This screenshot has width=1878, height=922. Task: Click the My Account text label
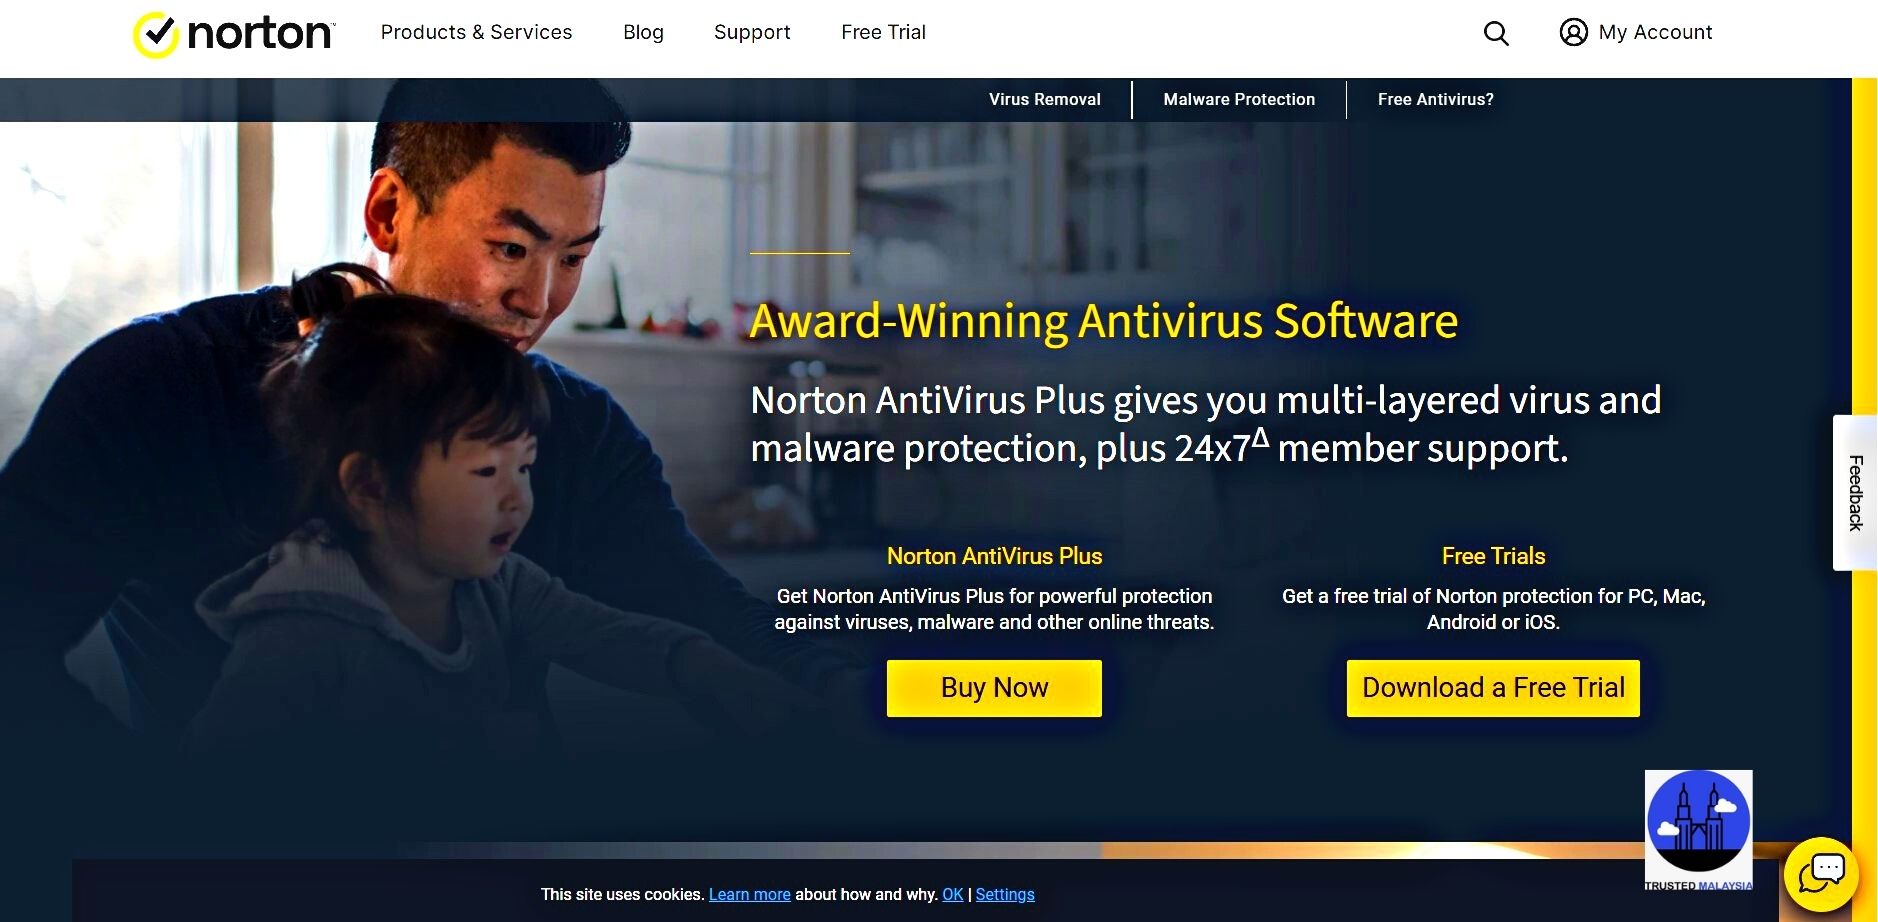(x=1655, y=32)
